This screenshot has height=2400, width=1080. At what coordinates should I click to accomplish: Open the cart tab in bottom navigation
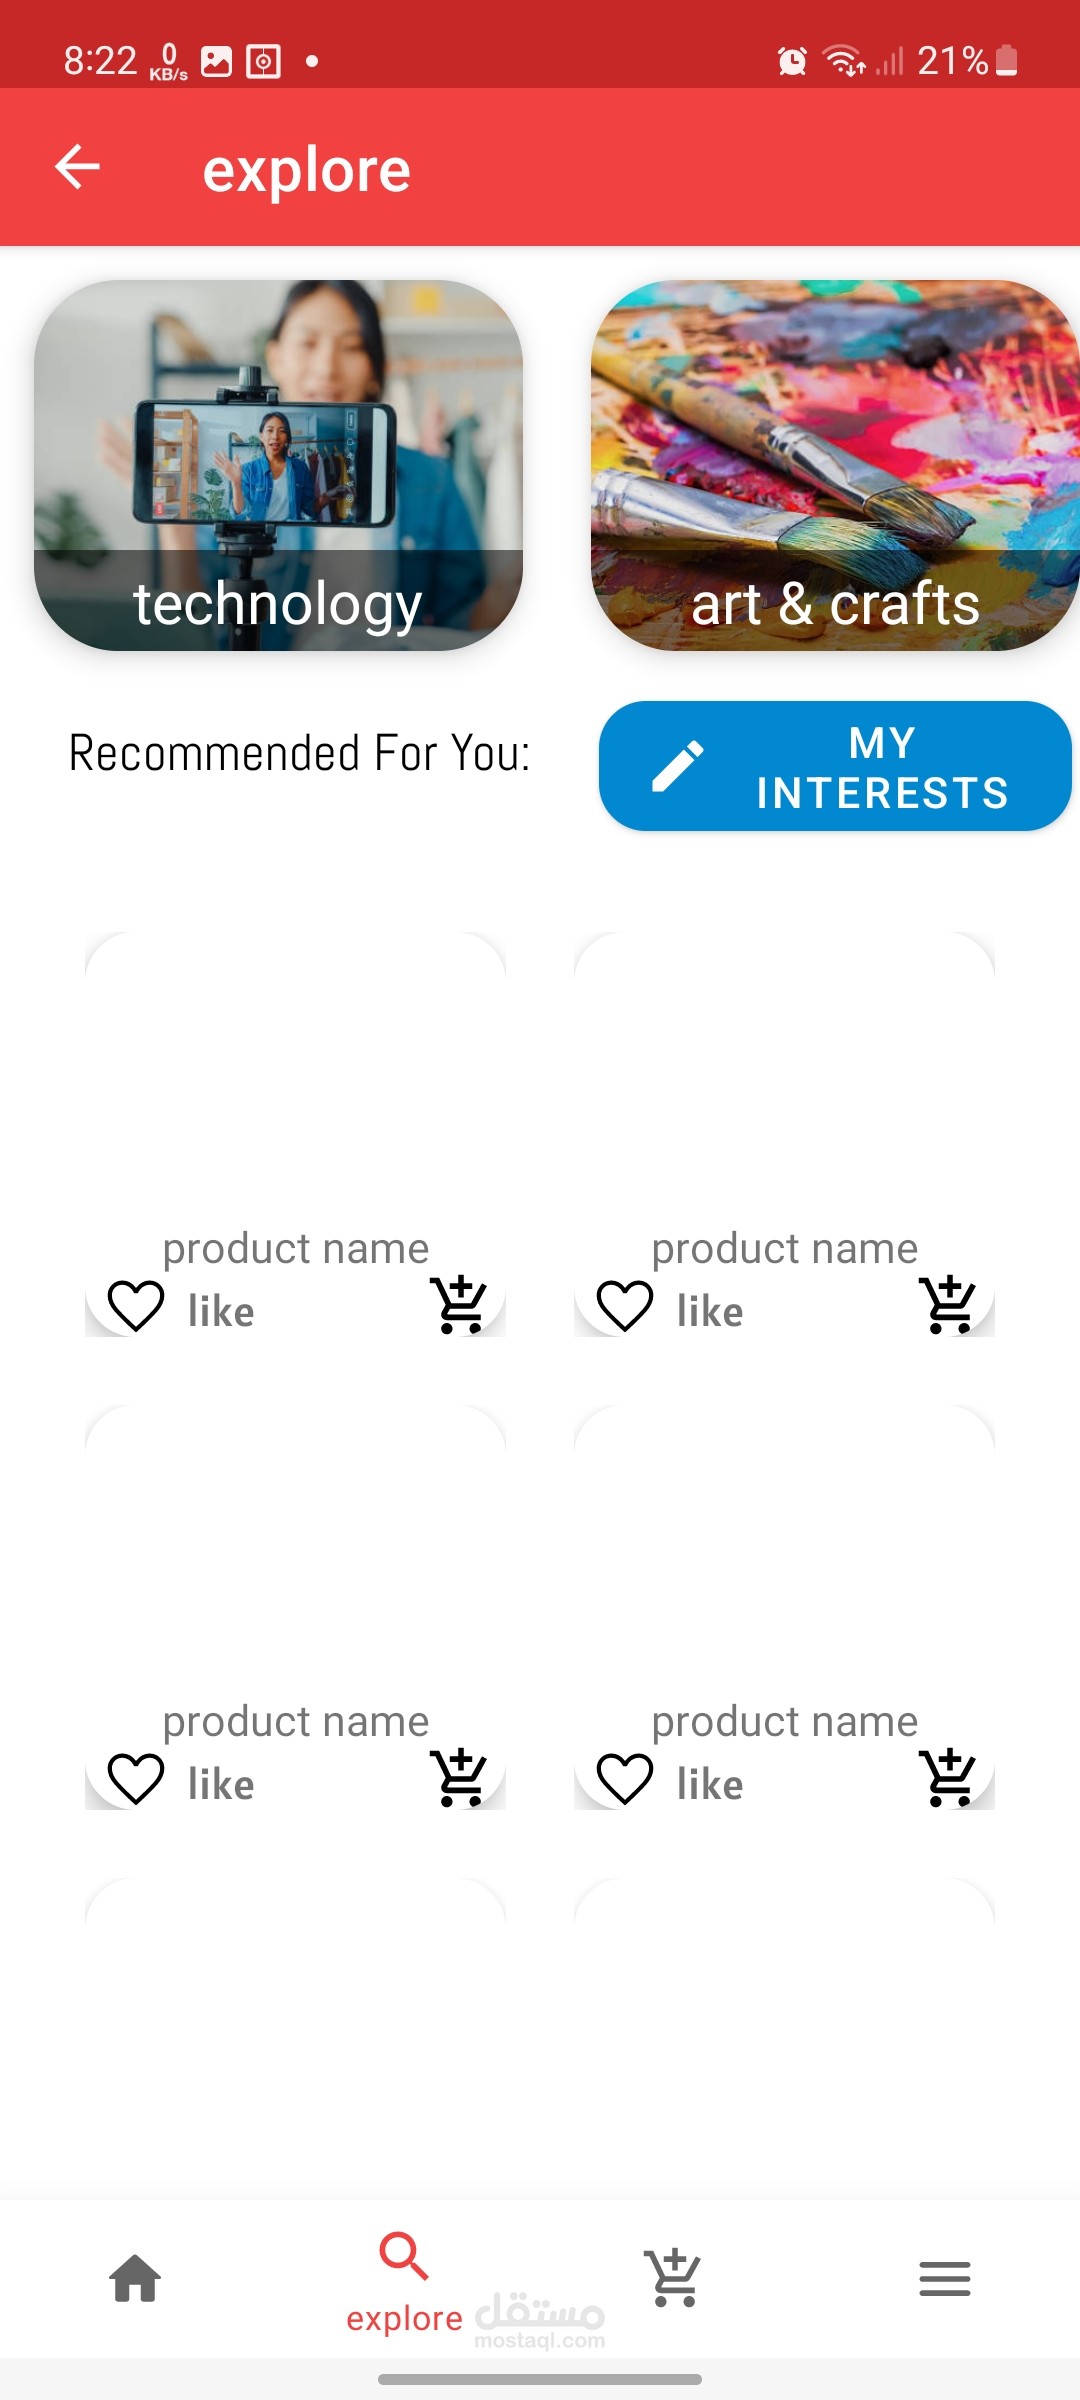tap(674, 2278)
